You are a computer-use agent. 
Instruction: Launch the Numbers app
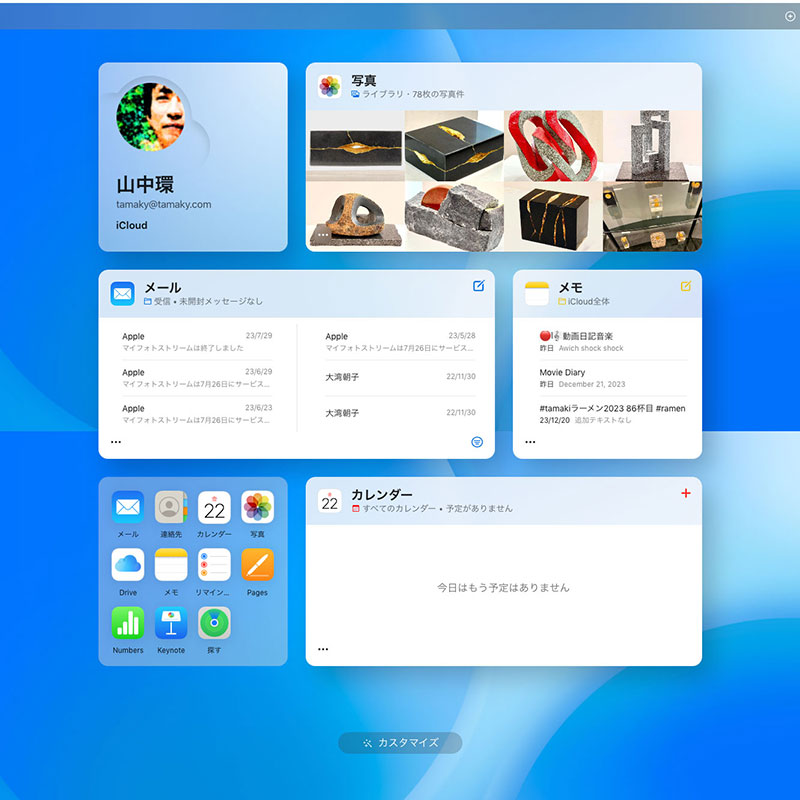pyautogui.click(x=128, y=623)
